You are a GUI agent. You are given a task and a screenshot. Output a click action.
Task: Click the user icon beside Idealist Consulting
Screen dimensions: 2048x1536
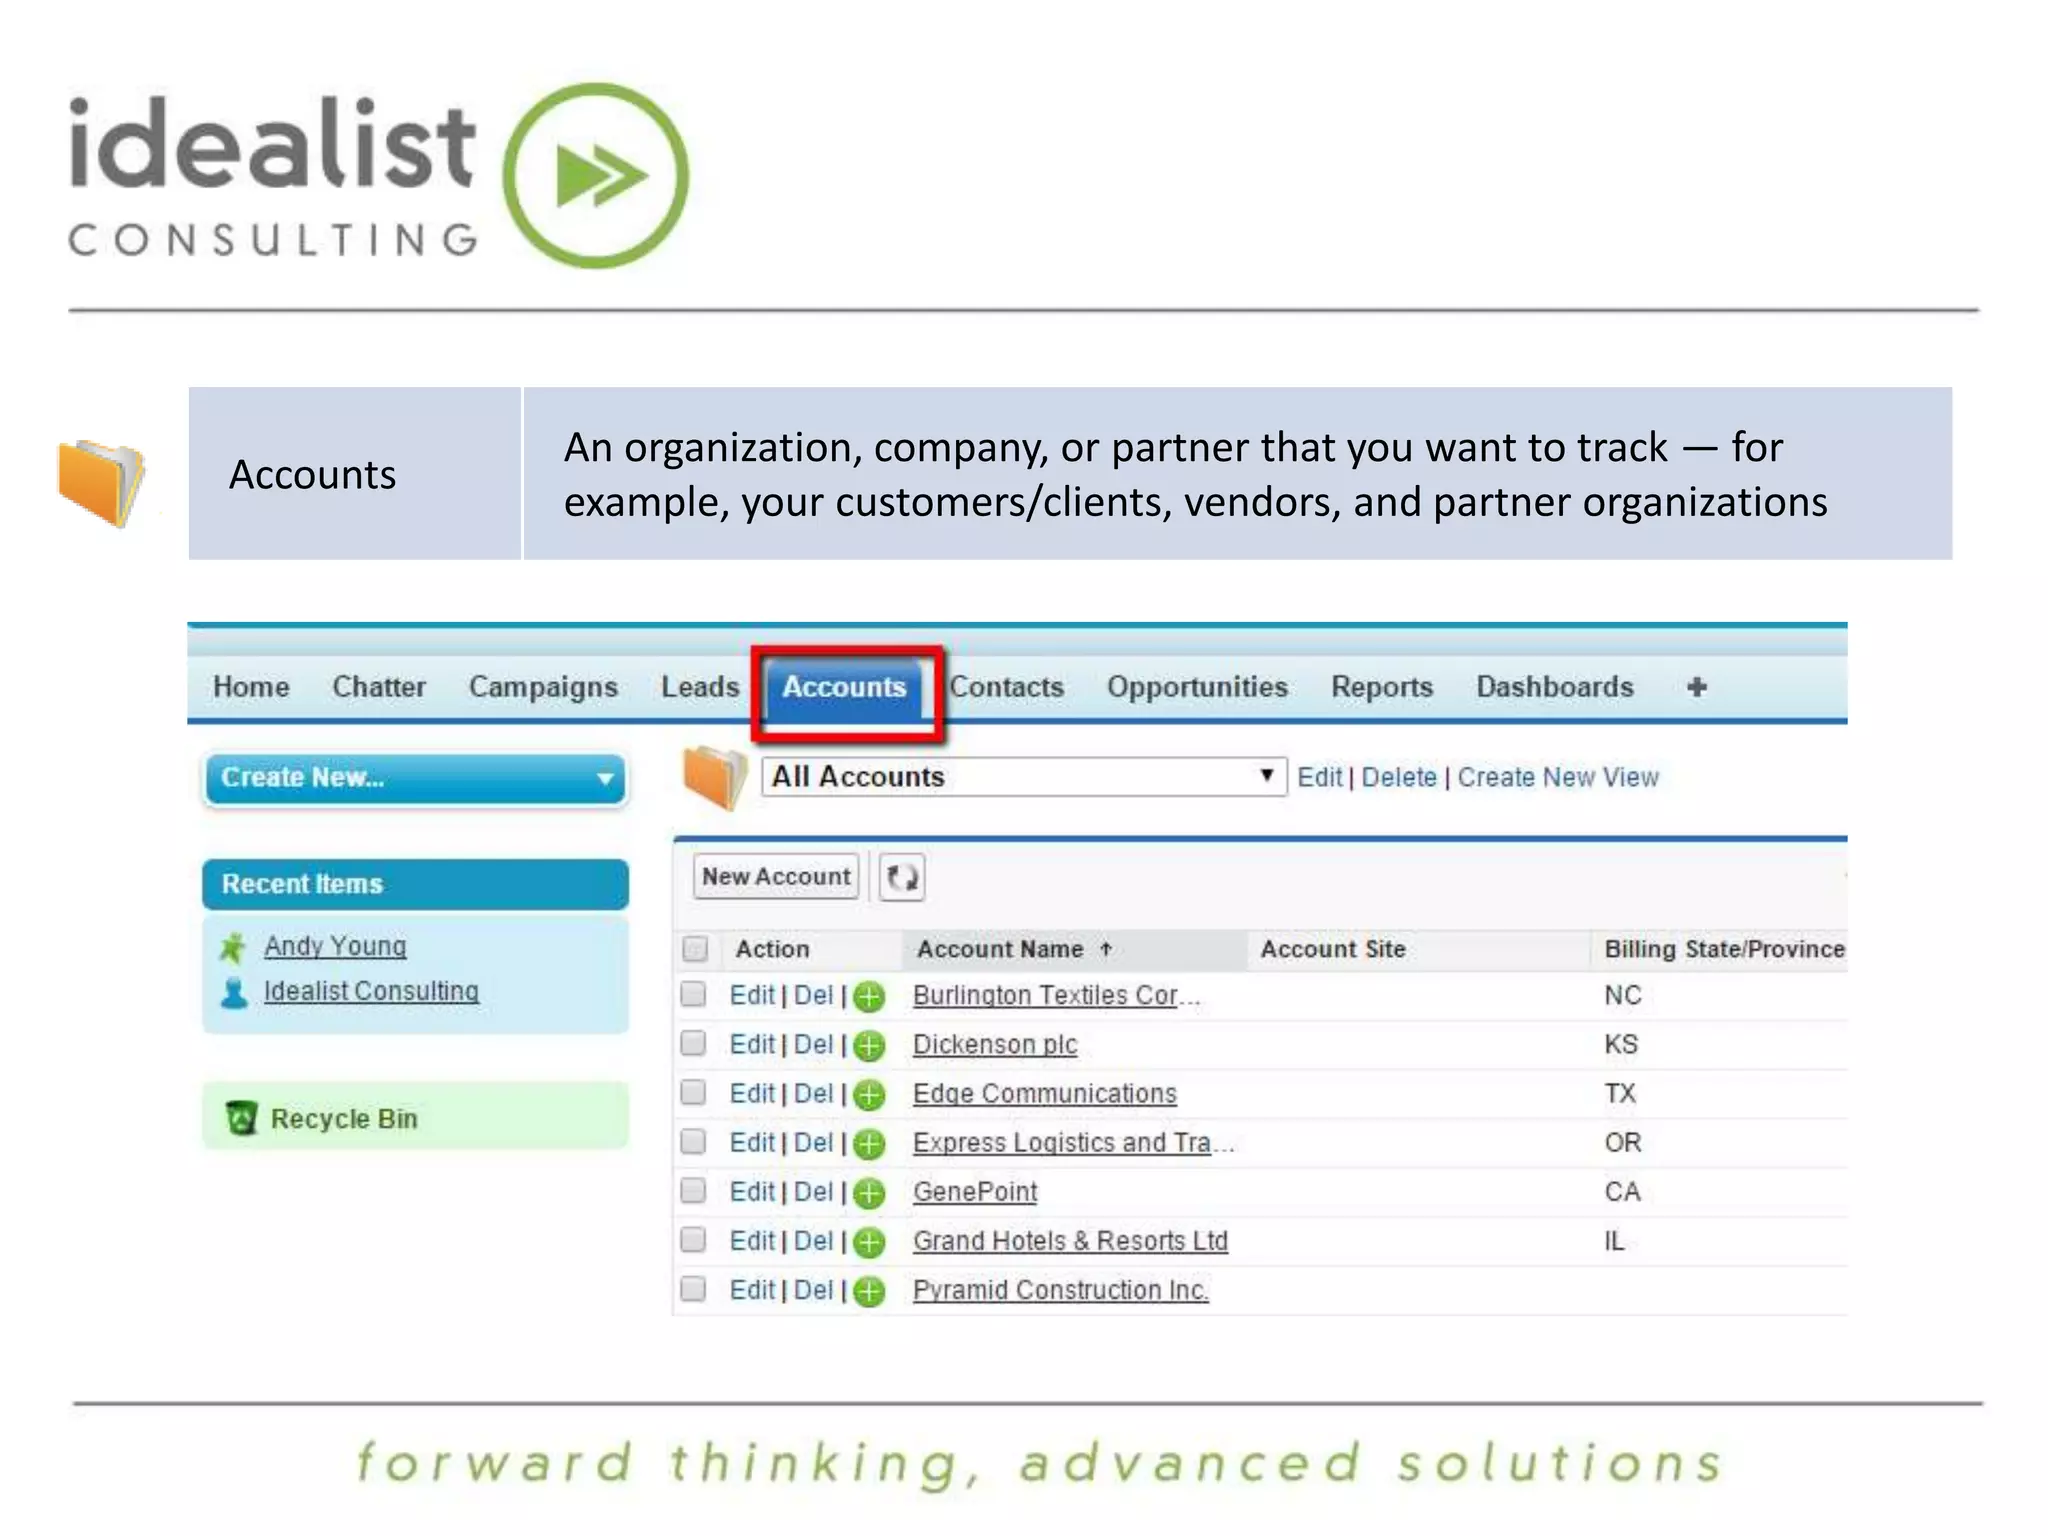[x=234, y=992]
